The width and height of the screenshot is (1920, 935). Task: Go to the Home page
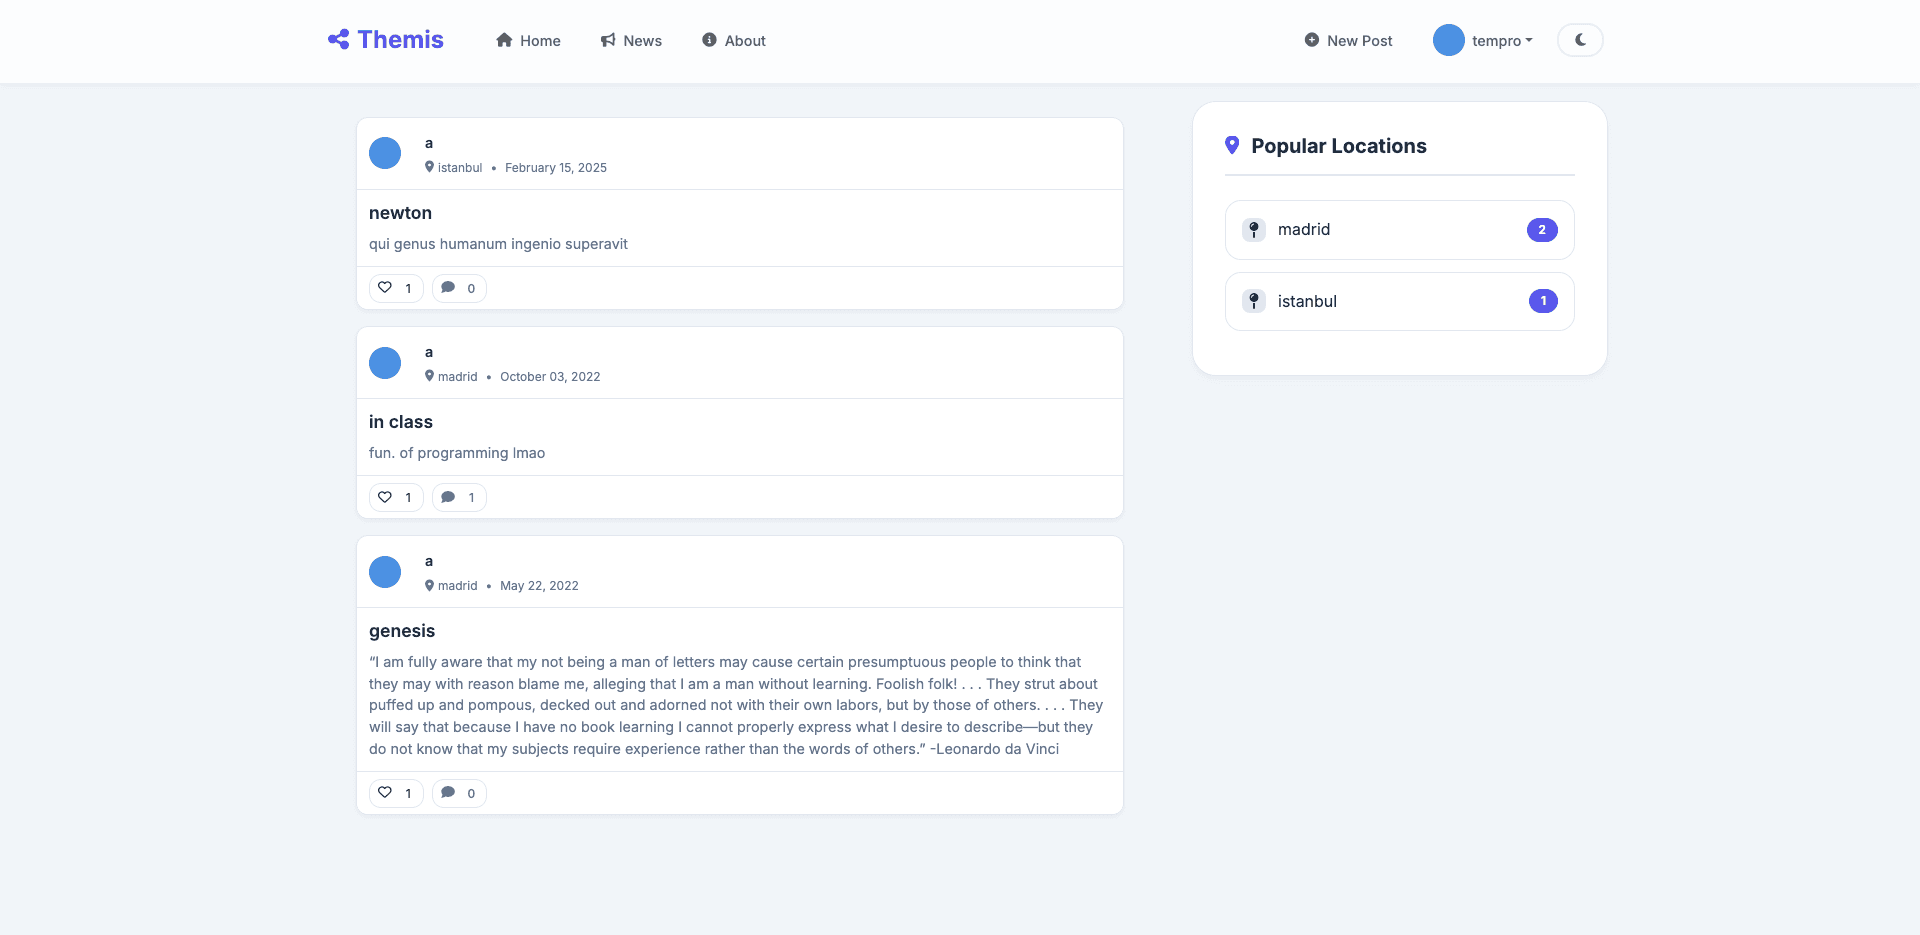click(x=528, y=41)
